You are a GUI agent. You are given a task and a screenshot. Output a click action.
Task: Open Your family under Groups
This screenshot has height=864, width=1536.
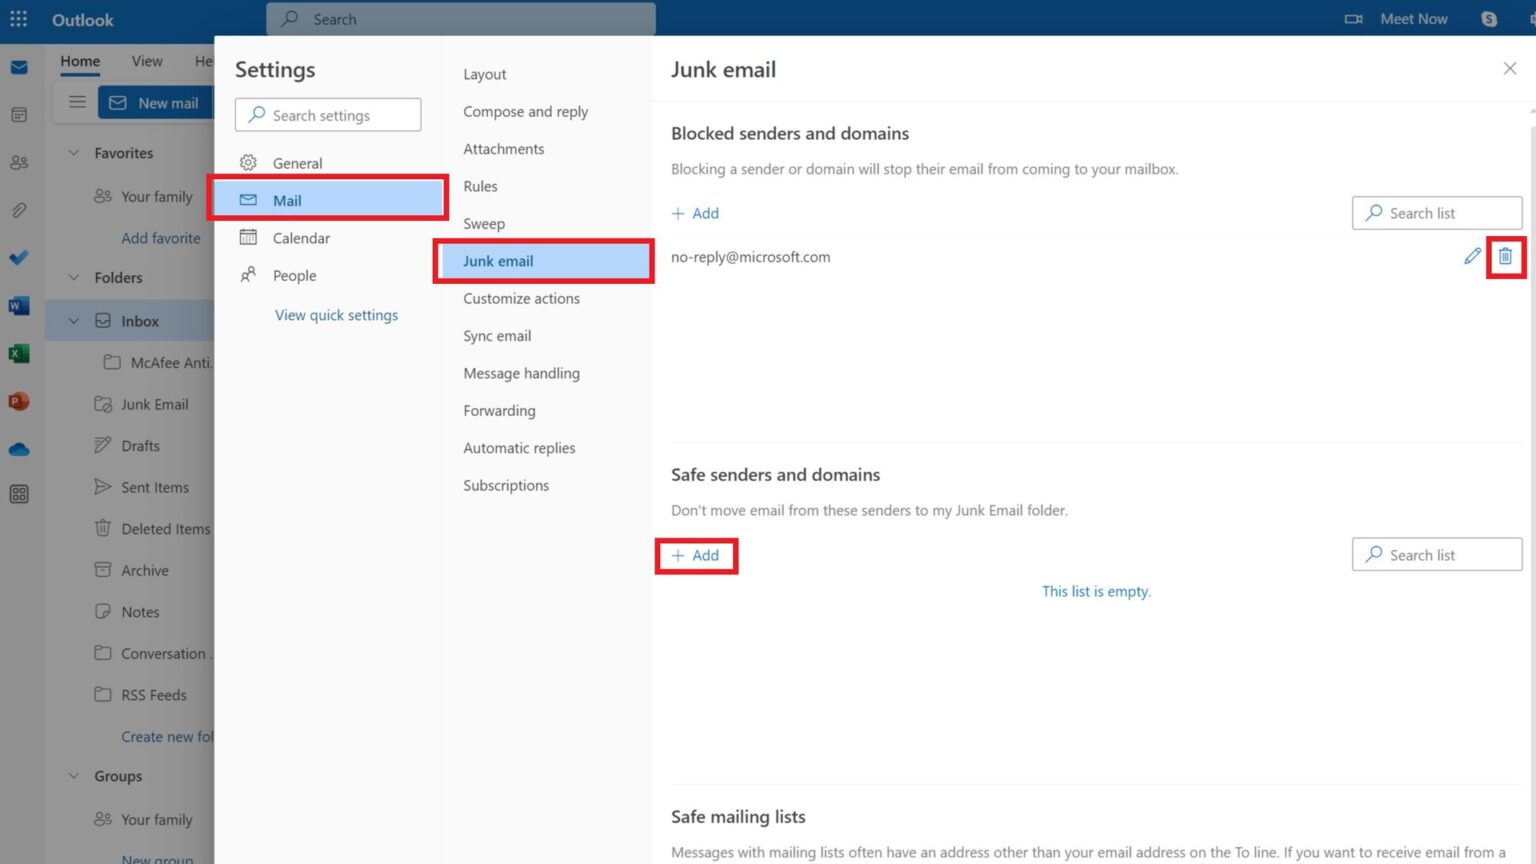point(143,820)
